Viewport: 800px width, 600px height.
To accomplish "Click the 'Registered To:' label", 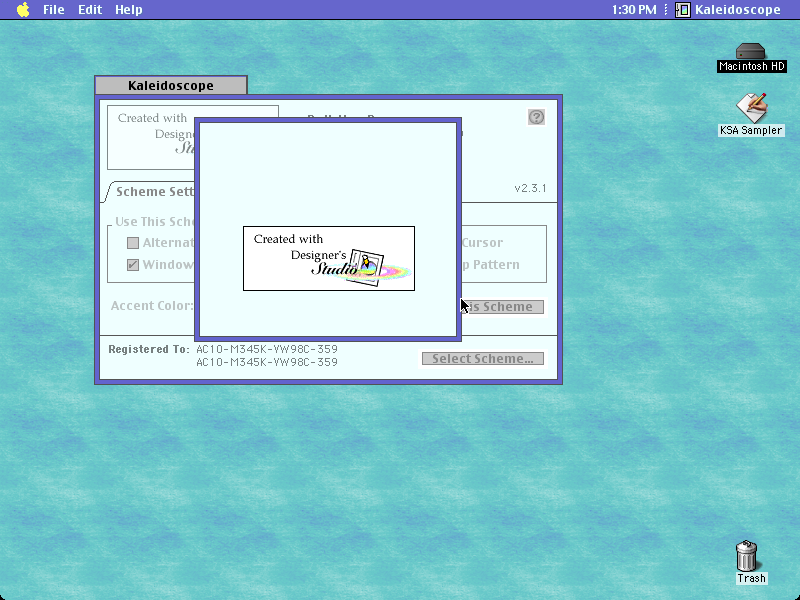I will click(149, 349).
